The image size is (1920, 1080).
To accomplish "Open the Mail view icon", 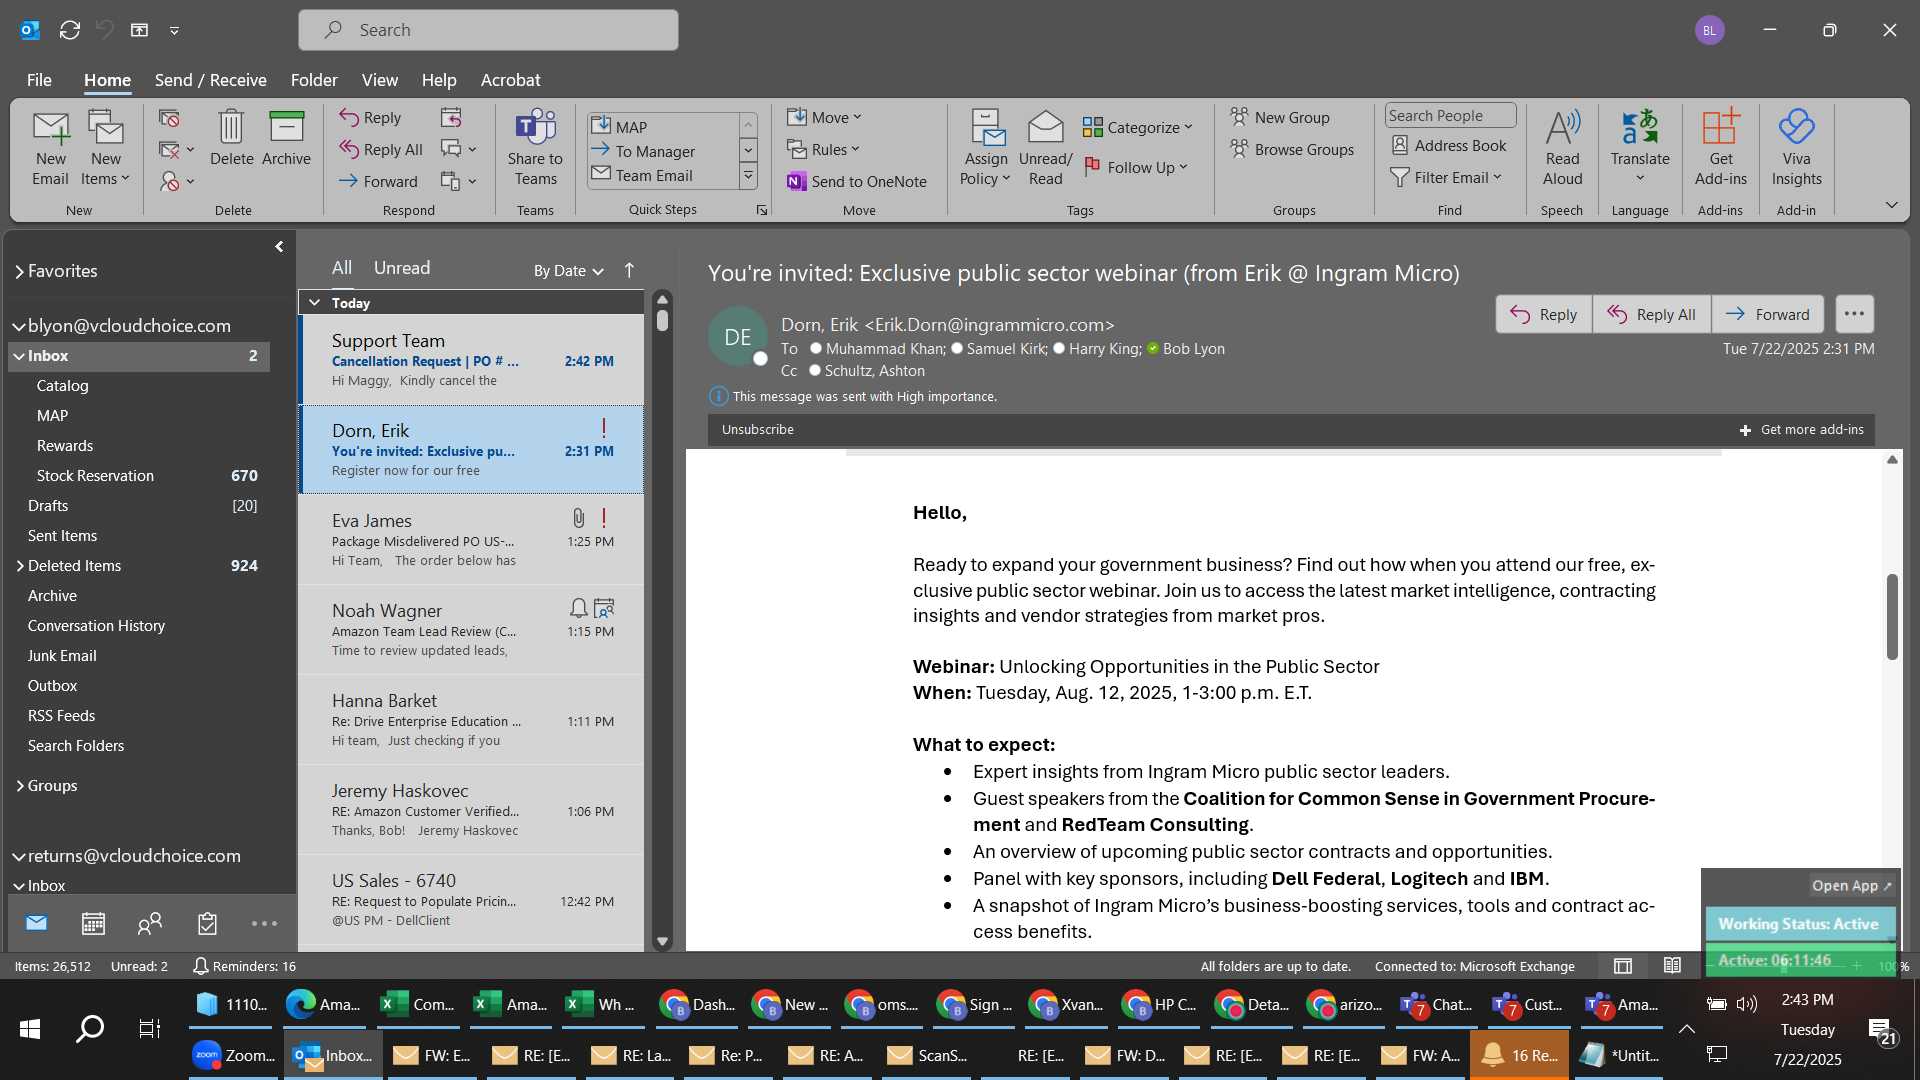I will tap(36, 923).
